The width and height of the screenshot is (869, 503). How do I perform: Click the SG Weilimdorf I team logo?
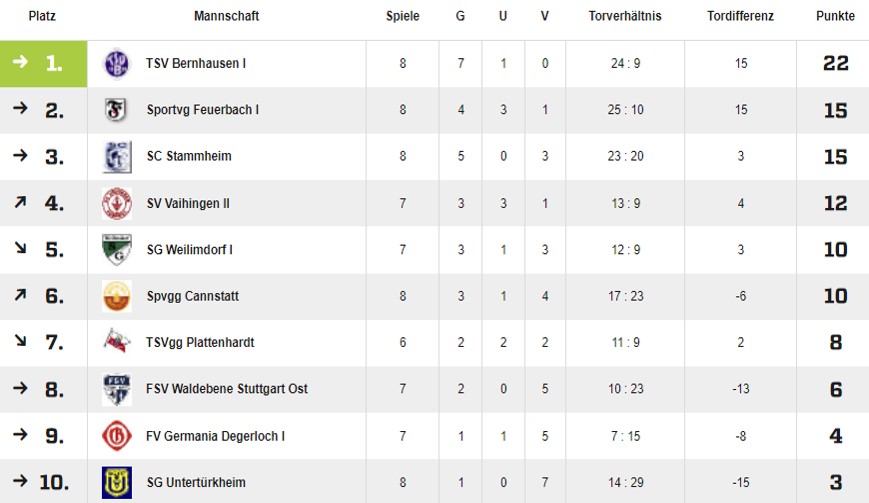[117, 250]
